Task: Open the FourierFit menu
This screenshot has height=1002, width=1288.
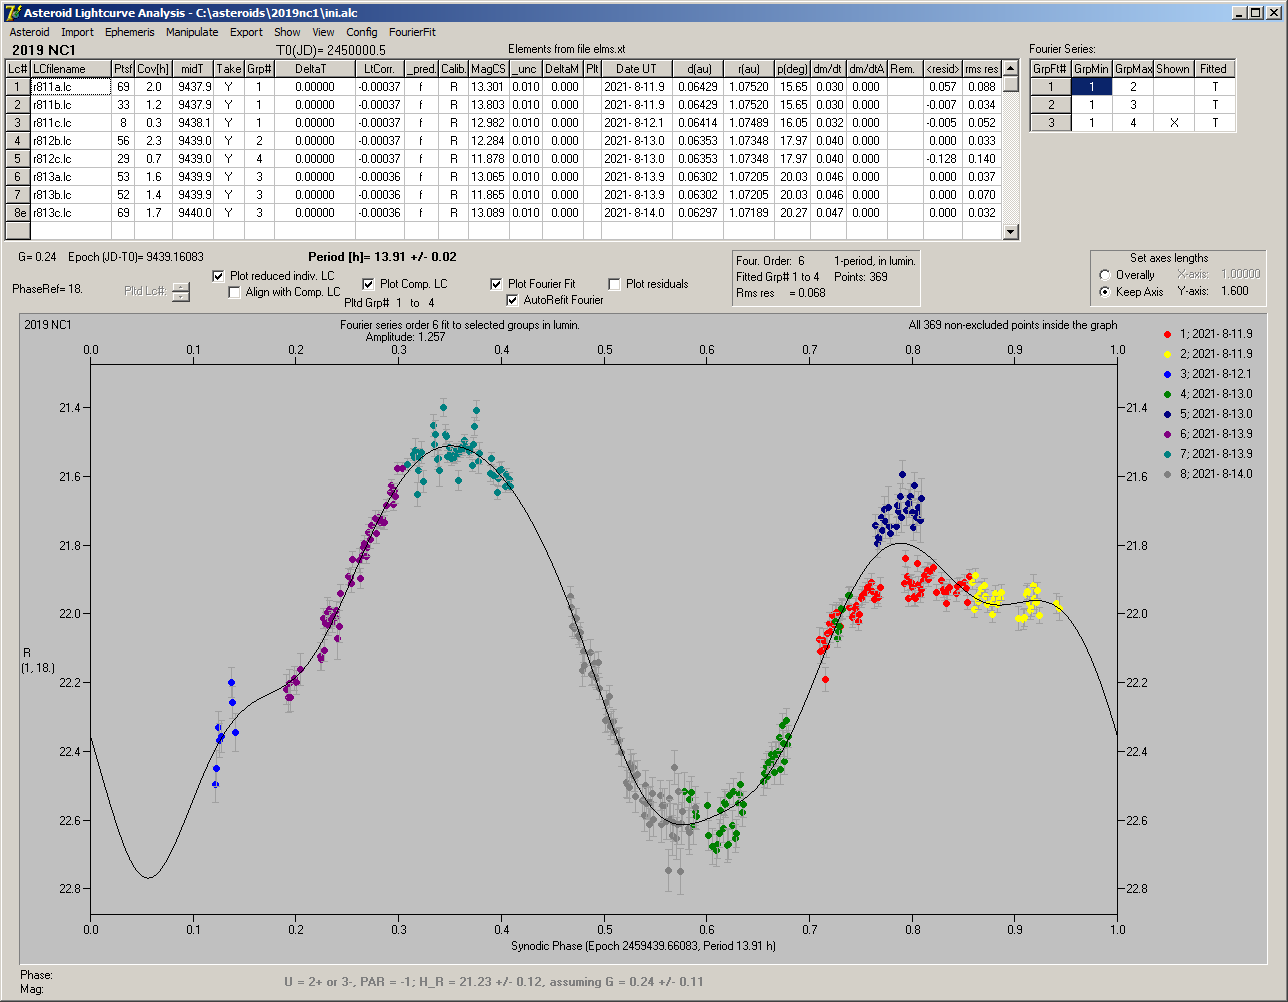Action: (x=413, y=32)
